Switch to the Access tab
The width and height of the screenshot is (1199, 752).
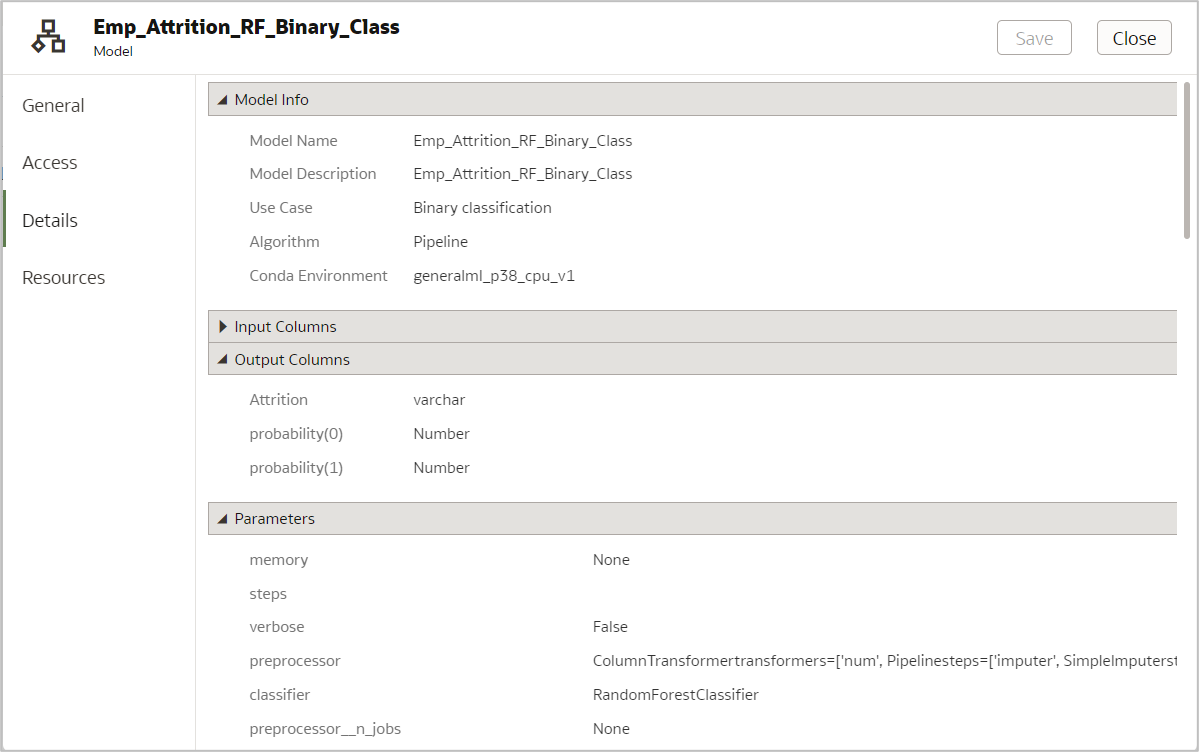(x=50, y=163)
